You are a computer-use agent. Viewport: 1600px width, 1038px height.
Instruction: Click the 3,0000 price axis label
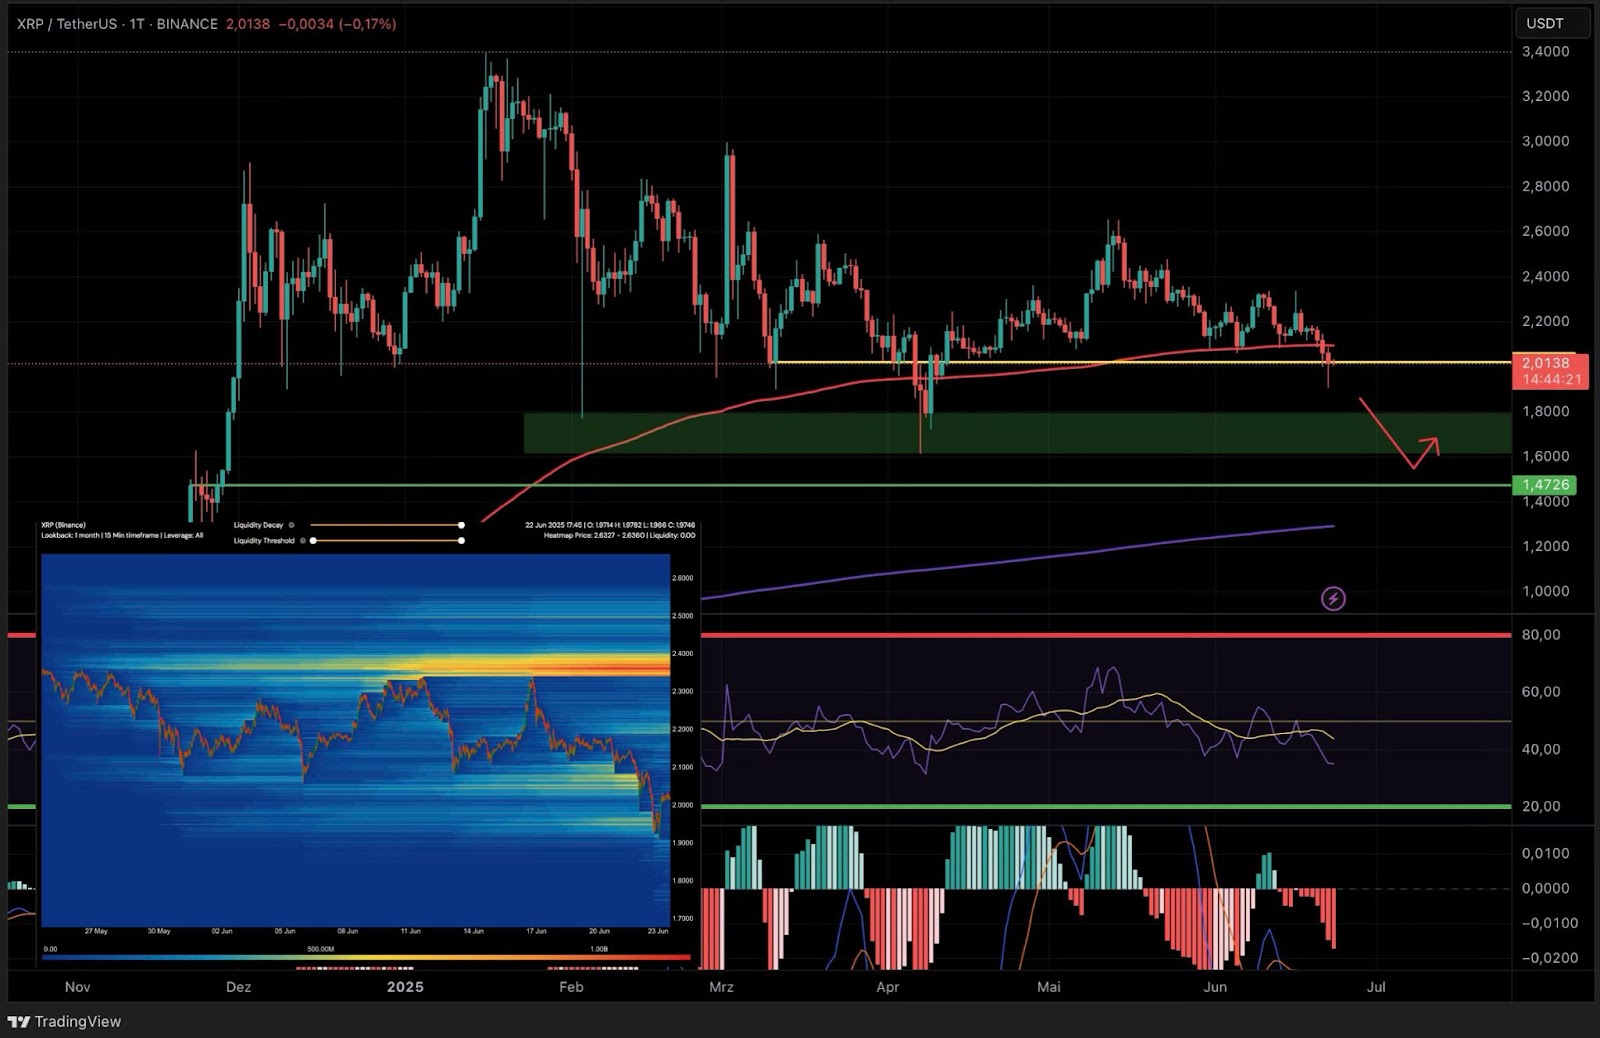point(1545,141)
